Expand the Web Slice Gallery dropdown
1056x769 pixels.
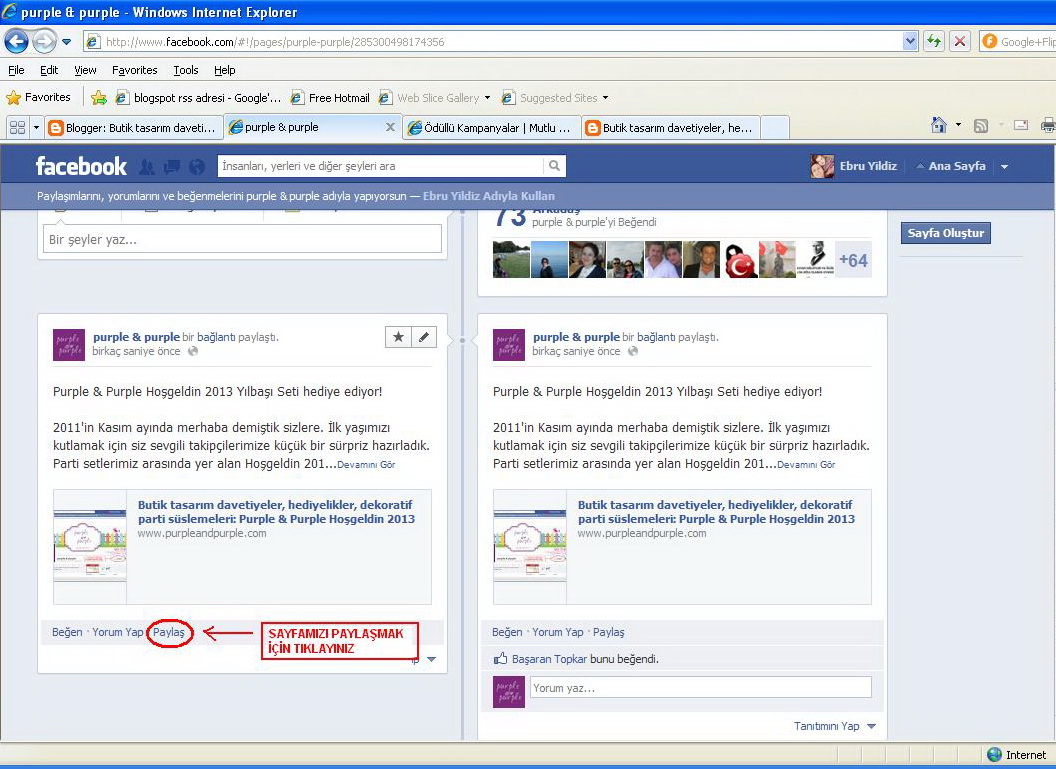click(x=487, y=98)
